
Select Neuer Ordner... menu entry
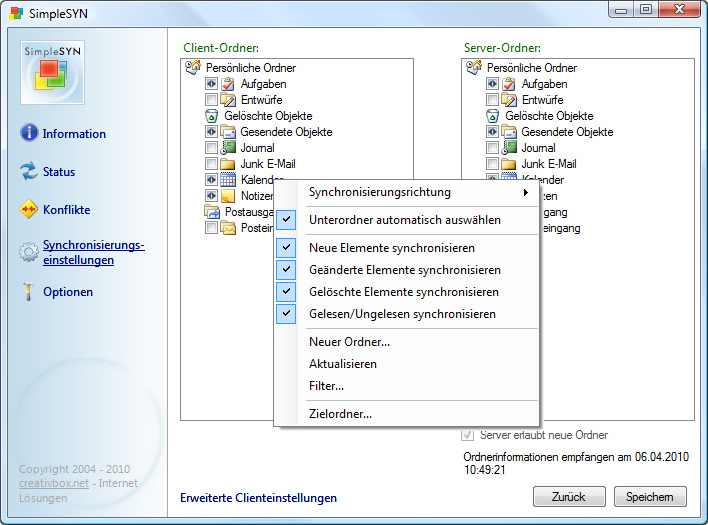pos(349,342)
